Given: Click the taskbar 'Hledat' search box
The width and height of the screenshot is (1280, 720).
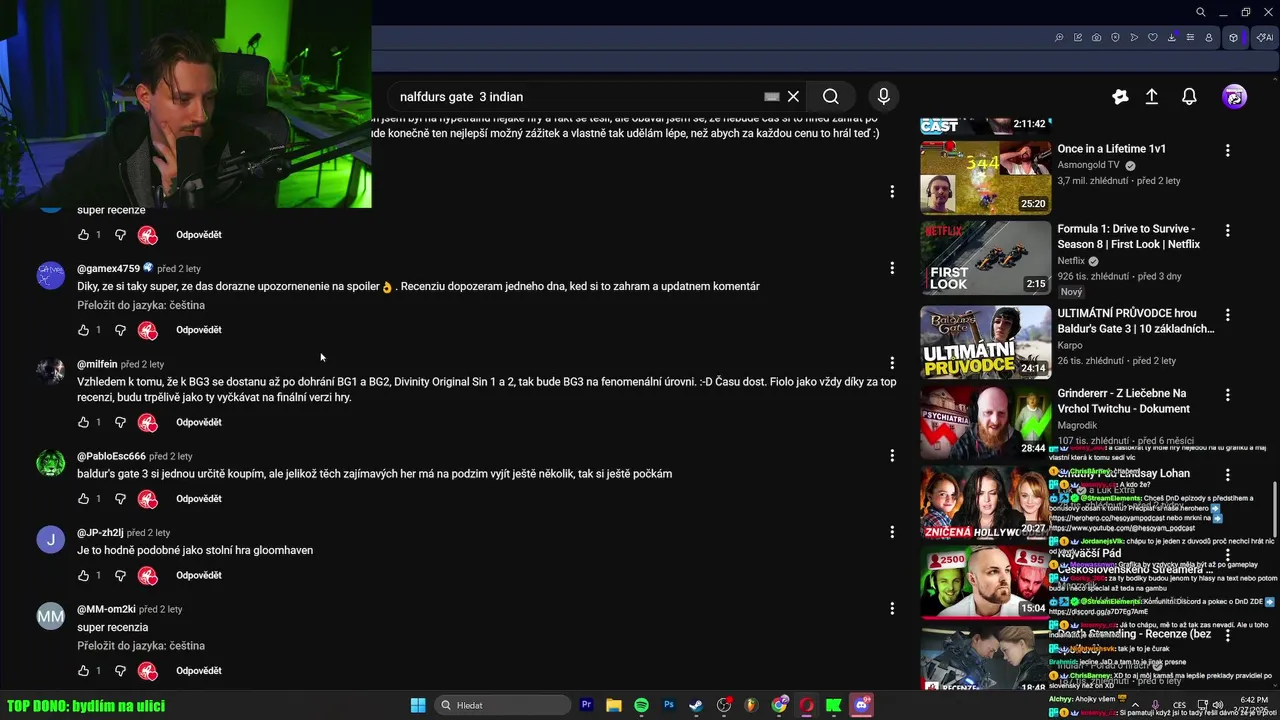Looking at the screenshot, I should tap(501, 705).
